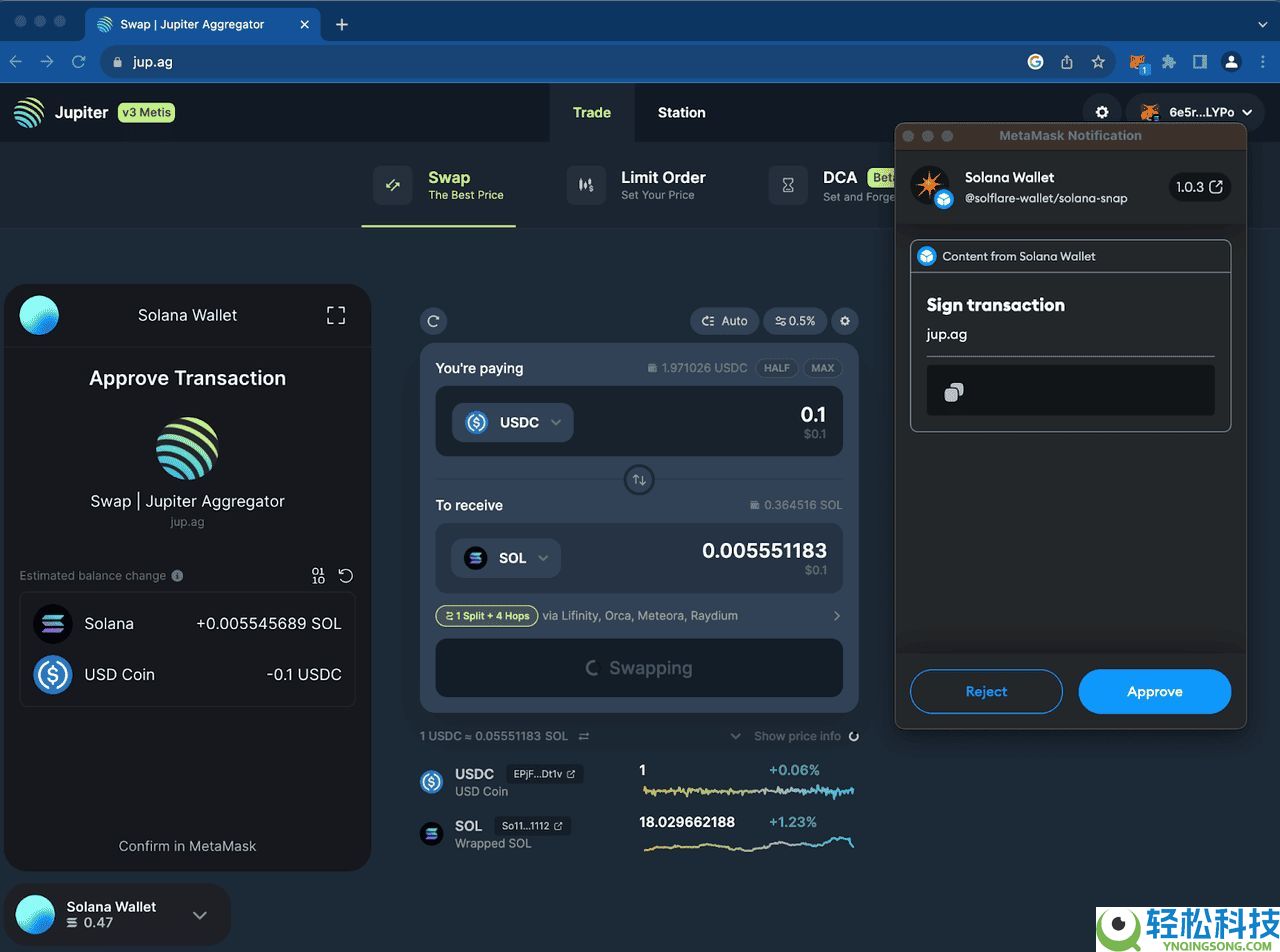1280x952 pixels.
Task: Switch paying and receiving tokens arrows
Action: point(639,480)
